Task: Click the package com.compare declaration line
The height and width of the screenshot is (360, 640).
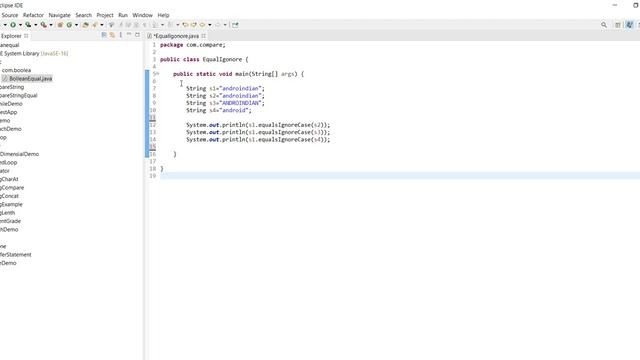Action: tap(193, 45)
